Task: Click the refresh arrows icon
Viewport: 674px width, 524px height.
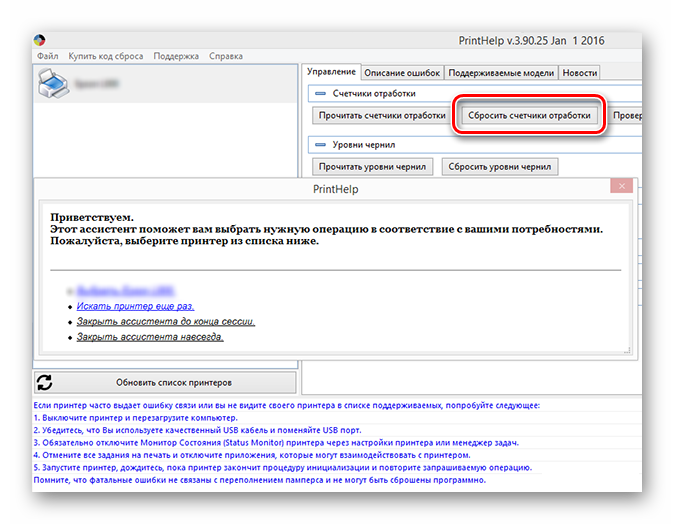Action: pyautogui.click(x=45, y=383)
